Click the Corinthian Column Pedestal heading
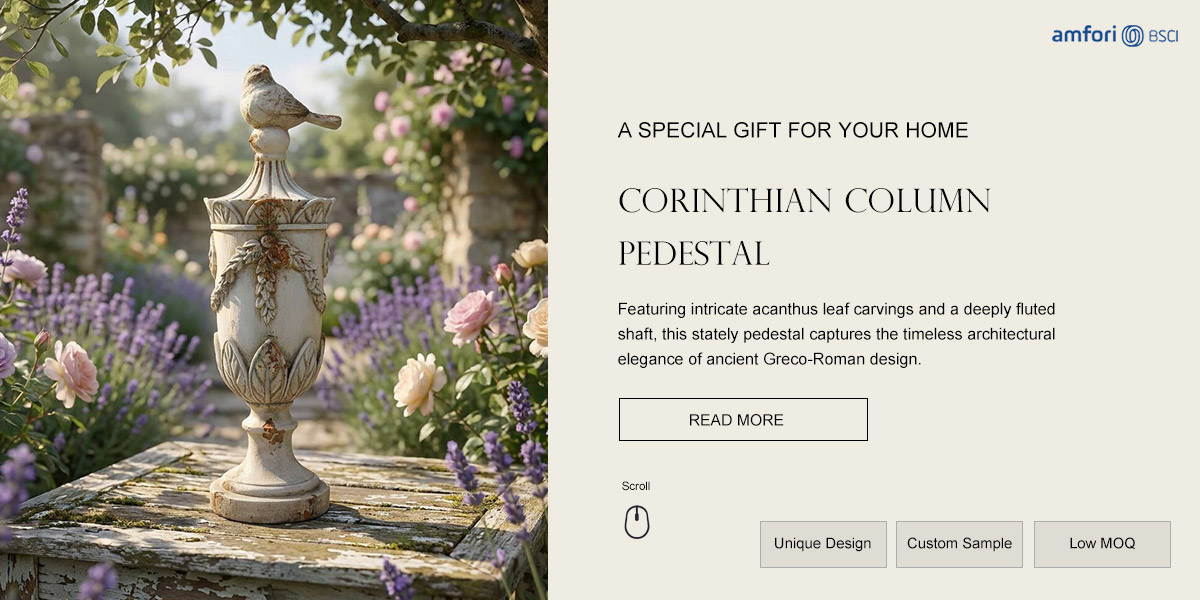The image size is (1200, 600). pyautogui.click(x=804, y=227)
